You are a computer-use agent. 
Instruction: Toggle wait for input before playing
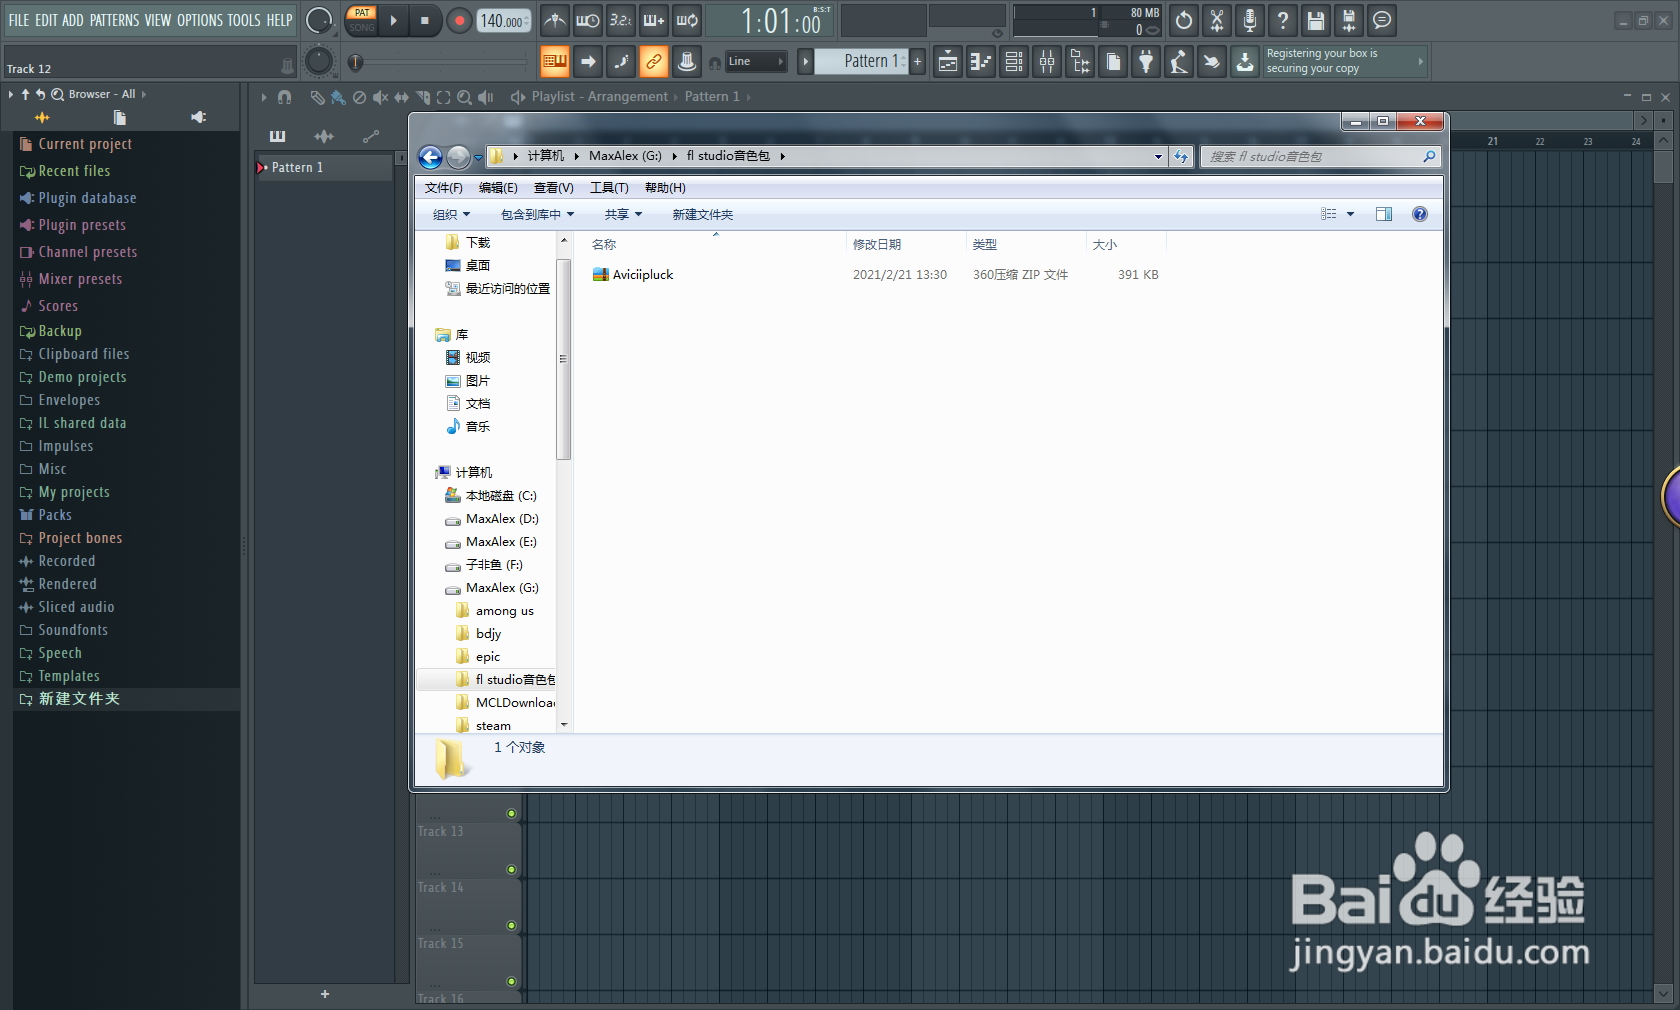(x=588, y=20)
